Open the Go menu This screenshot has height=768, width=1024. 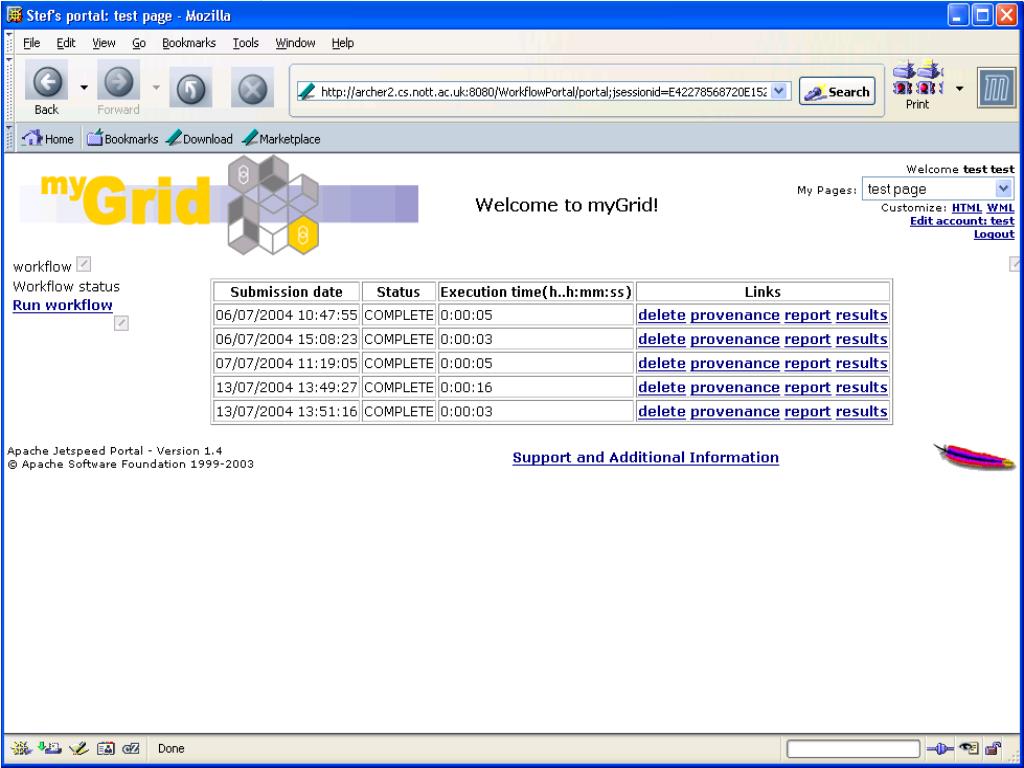point(139,43)
